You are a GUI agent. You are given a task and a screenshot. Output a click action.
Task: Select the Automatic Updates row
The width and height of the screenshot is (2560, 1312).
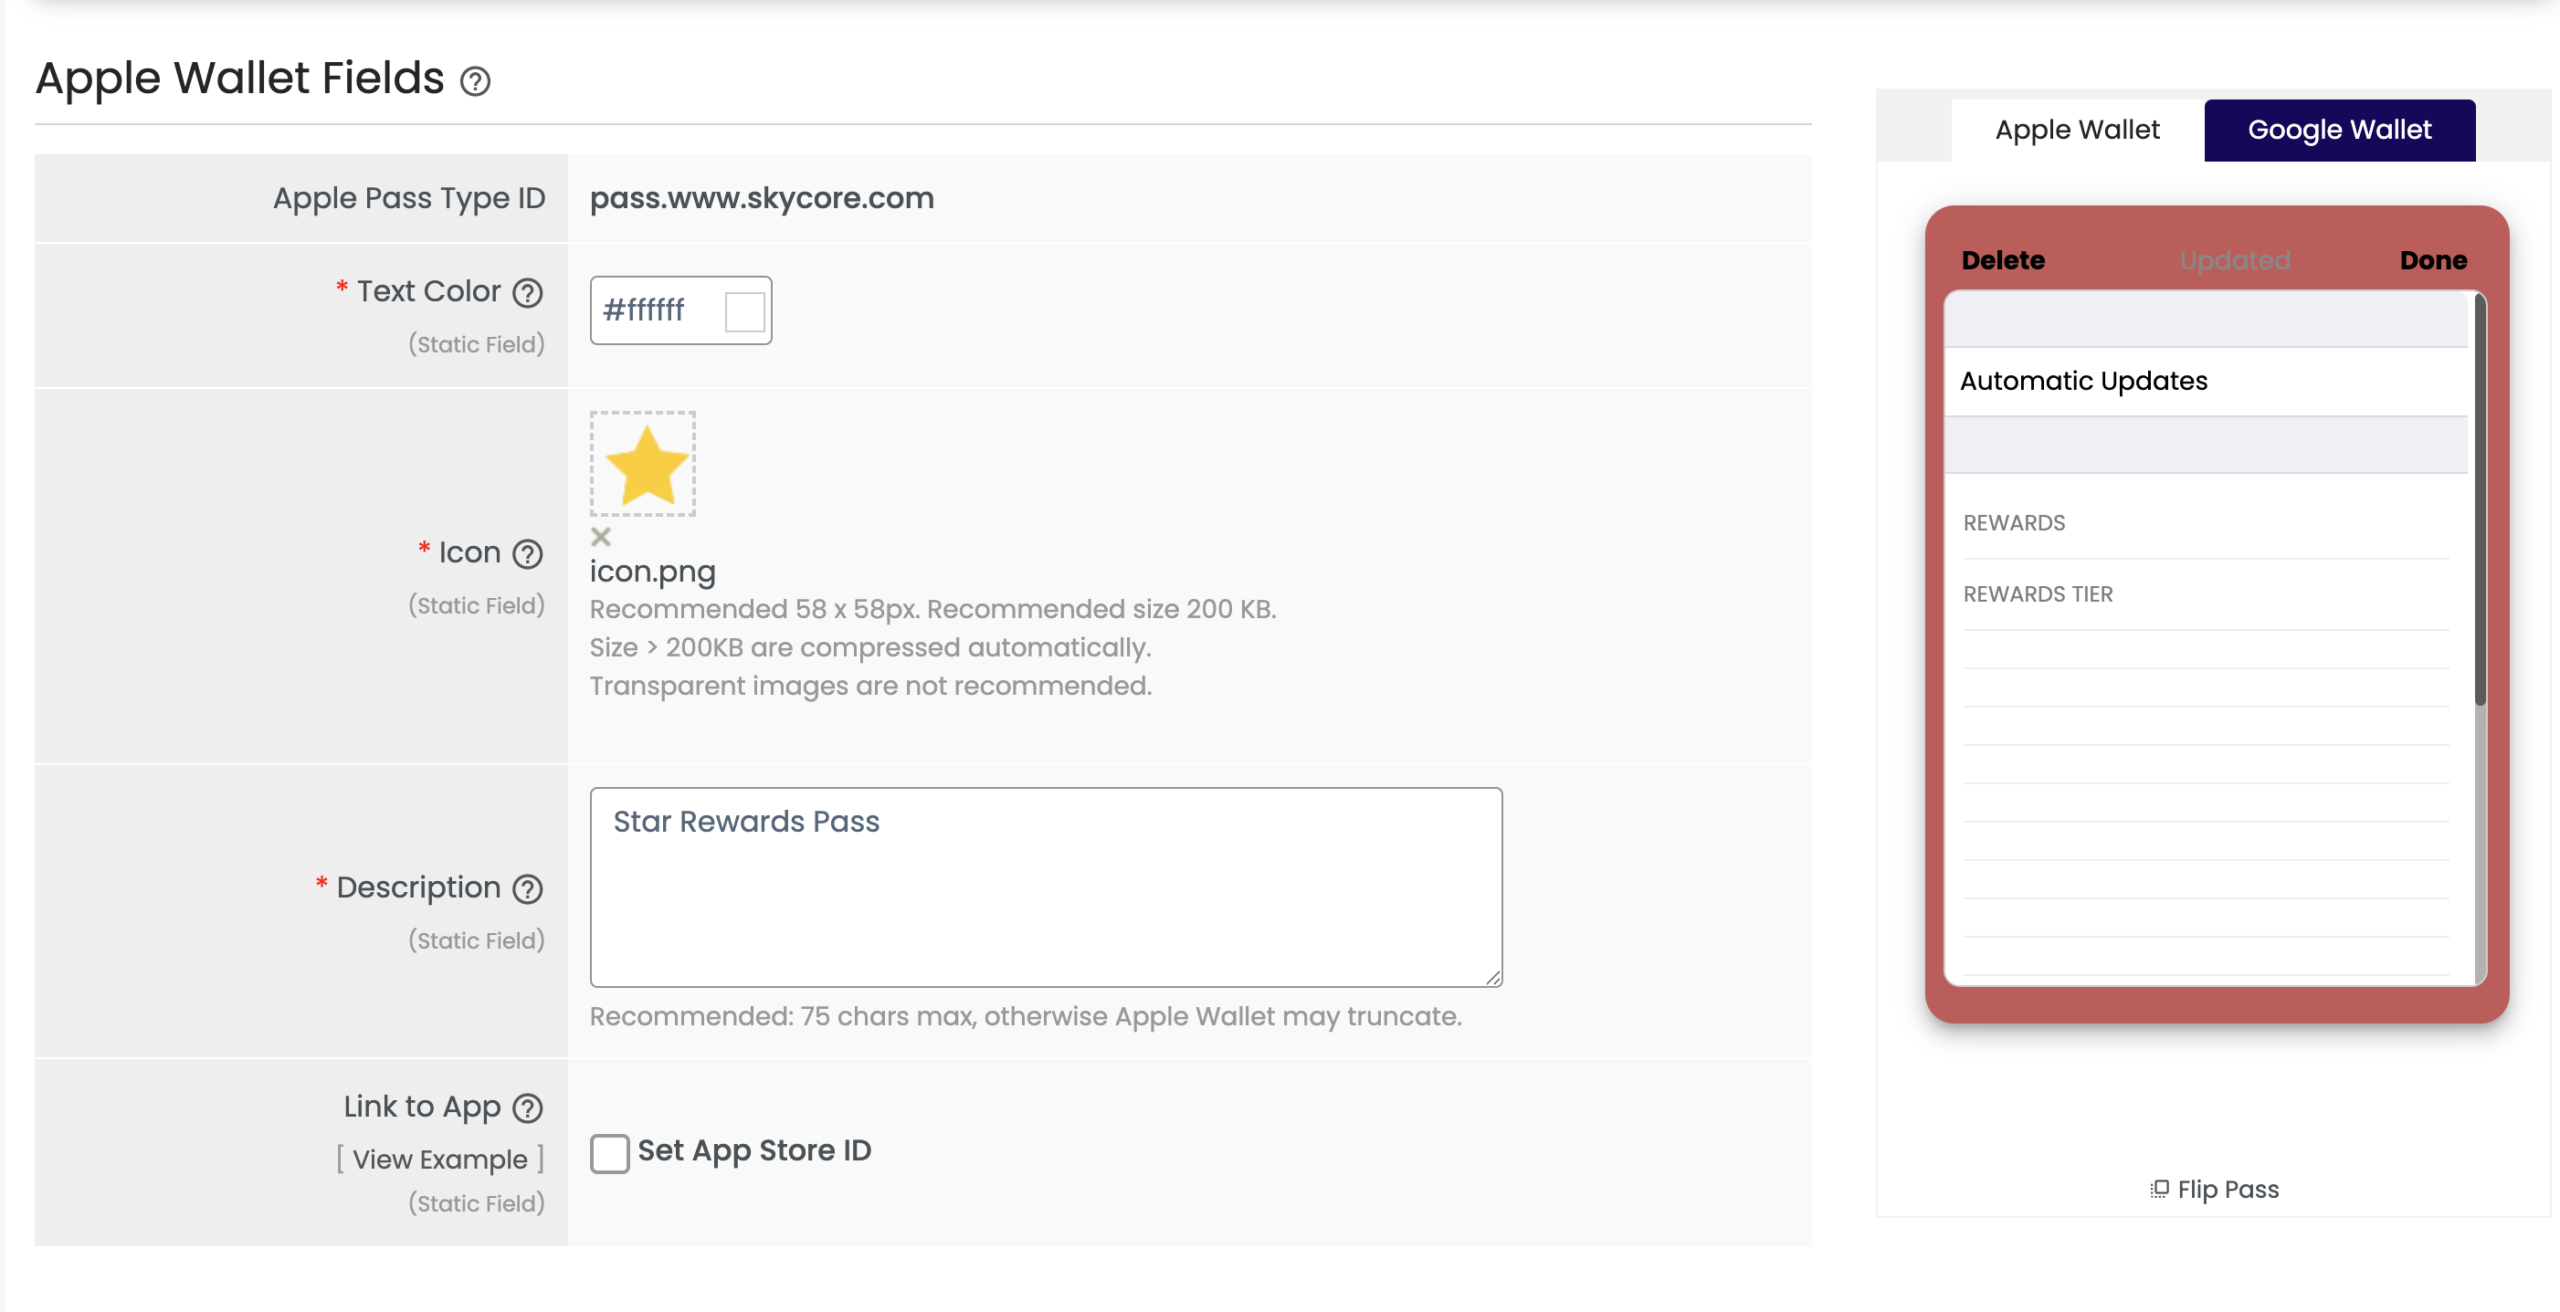tap(2206, 381)
